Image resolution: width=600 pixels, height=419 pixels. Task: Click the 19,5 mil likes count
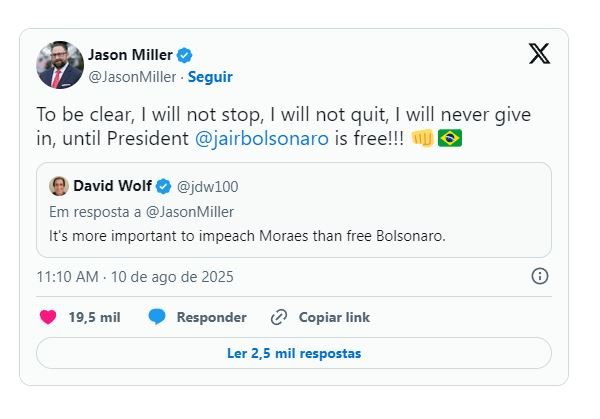(94, 317)
